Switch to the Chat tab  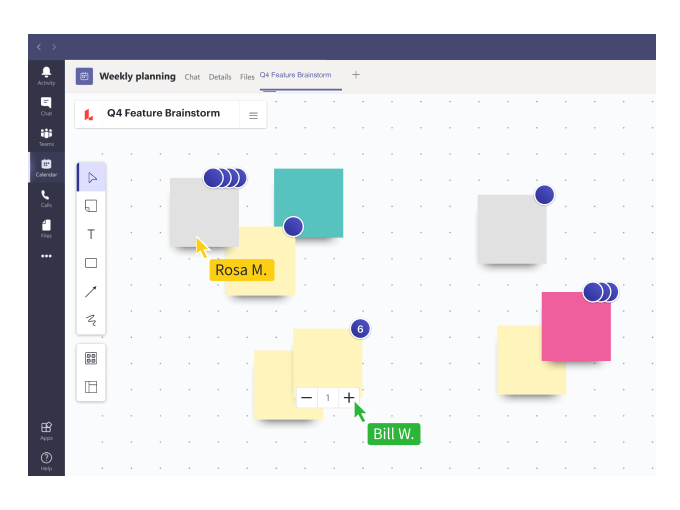(192, 77)
